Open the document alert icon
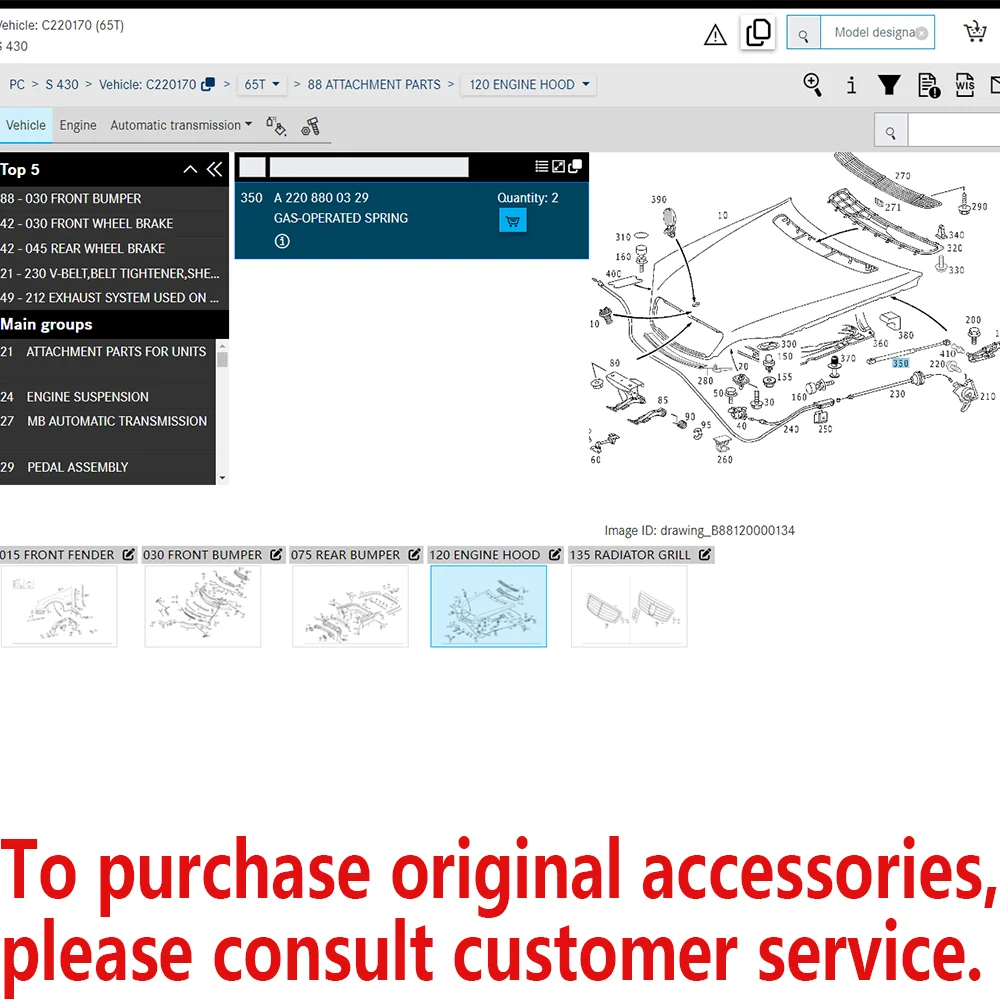The image size is (1000, 1000). (929, 85)
